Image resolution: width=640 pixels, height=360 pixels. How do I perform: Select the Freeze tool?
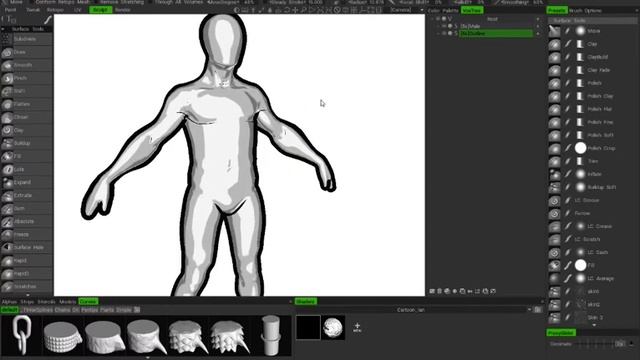point(27,235)
